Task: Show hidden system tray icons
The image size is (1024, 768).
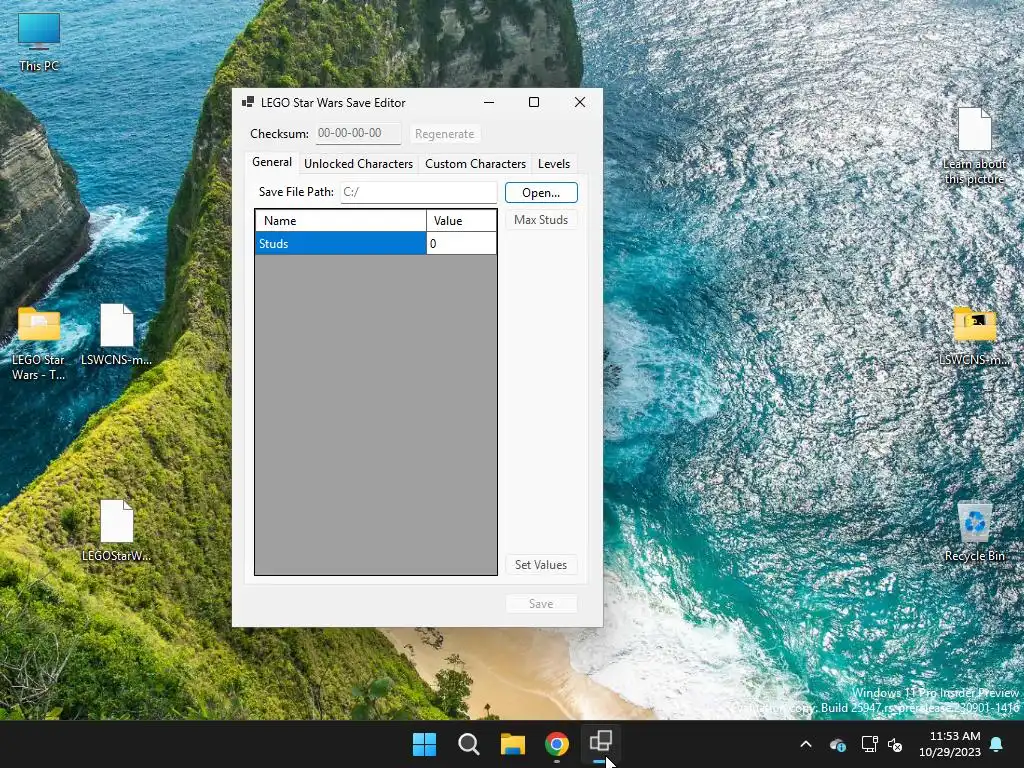Action: [x=806, y=744]
